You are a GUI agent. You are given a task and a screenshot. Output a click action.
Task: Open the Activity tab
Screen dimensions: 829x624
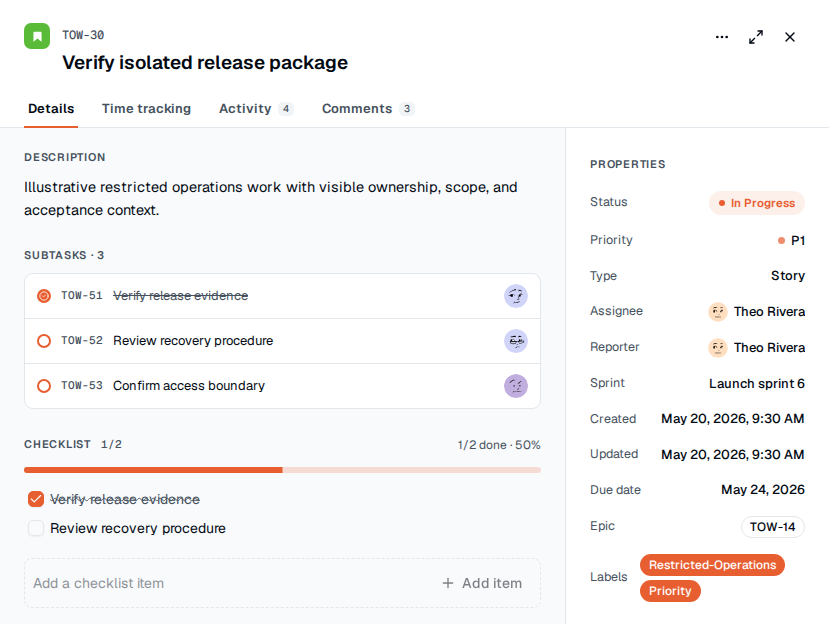(x=256, y=108)
